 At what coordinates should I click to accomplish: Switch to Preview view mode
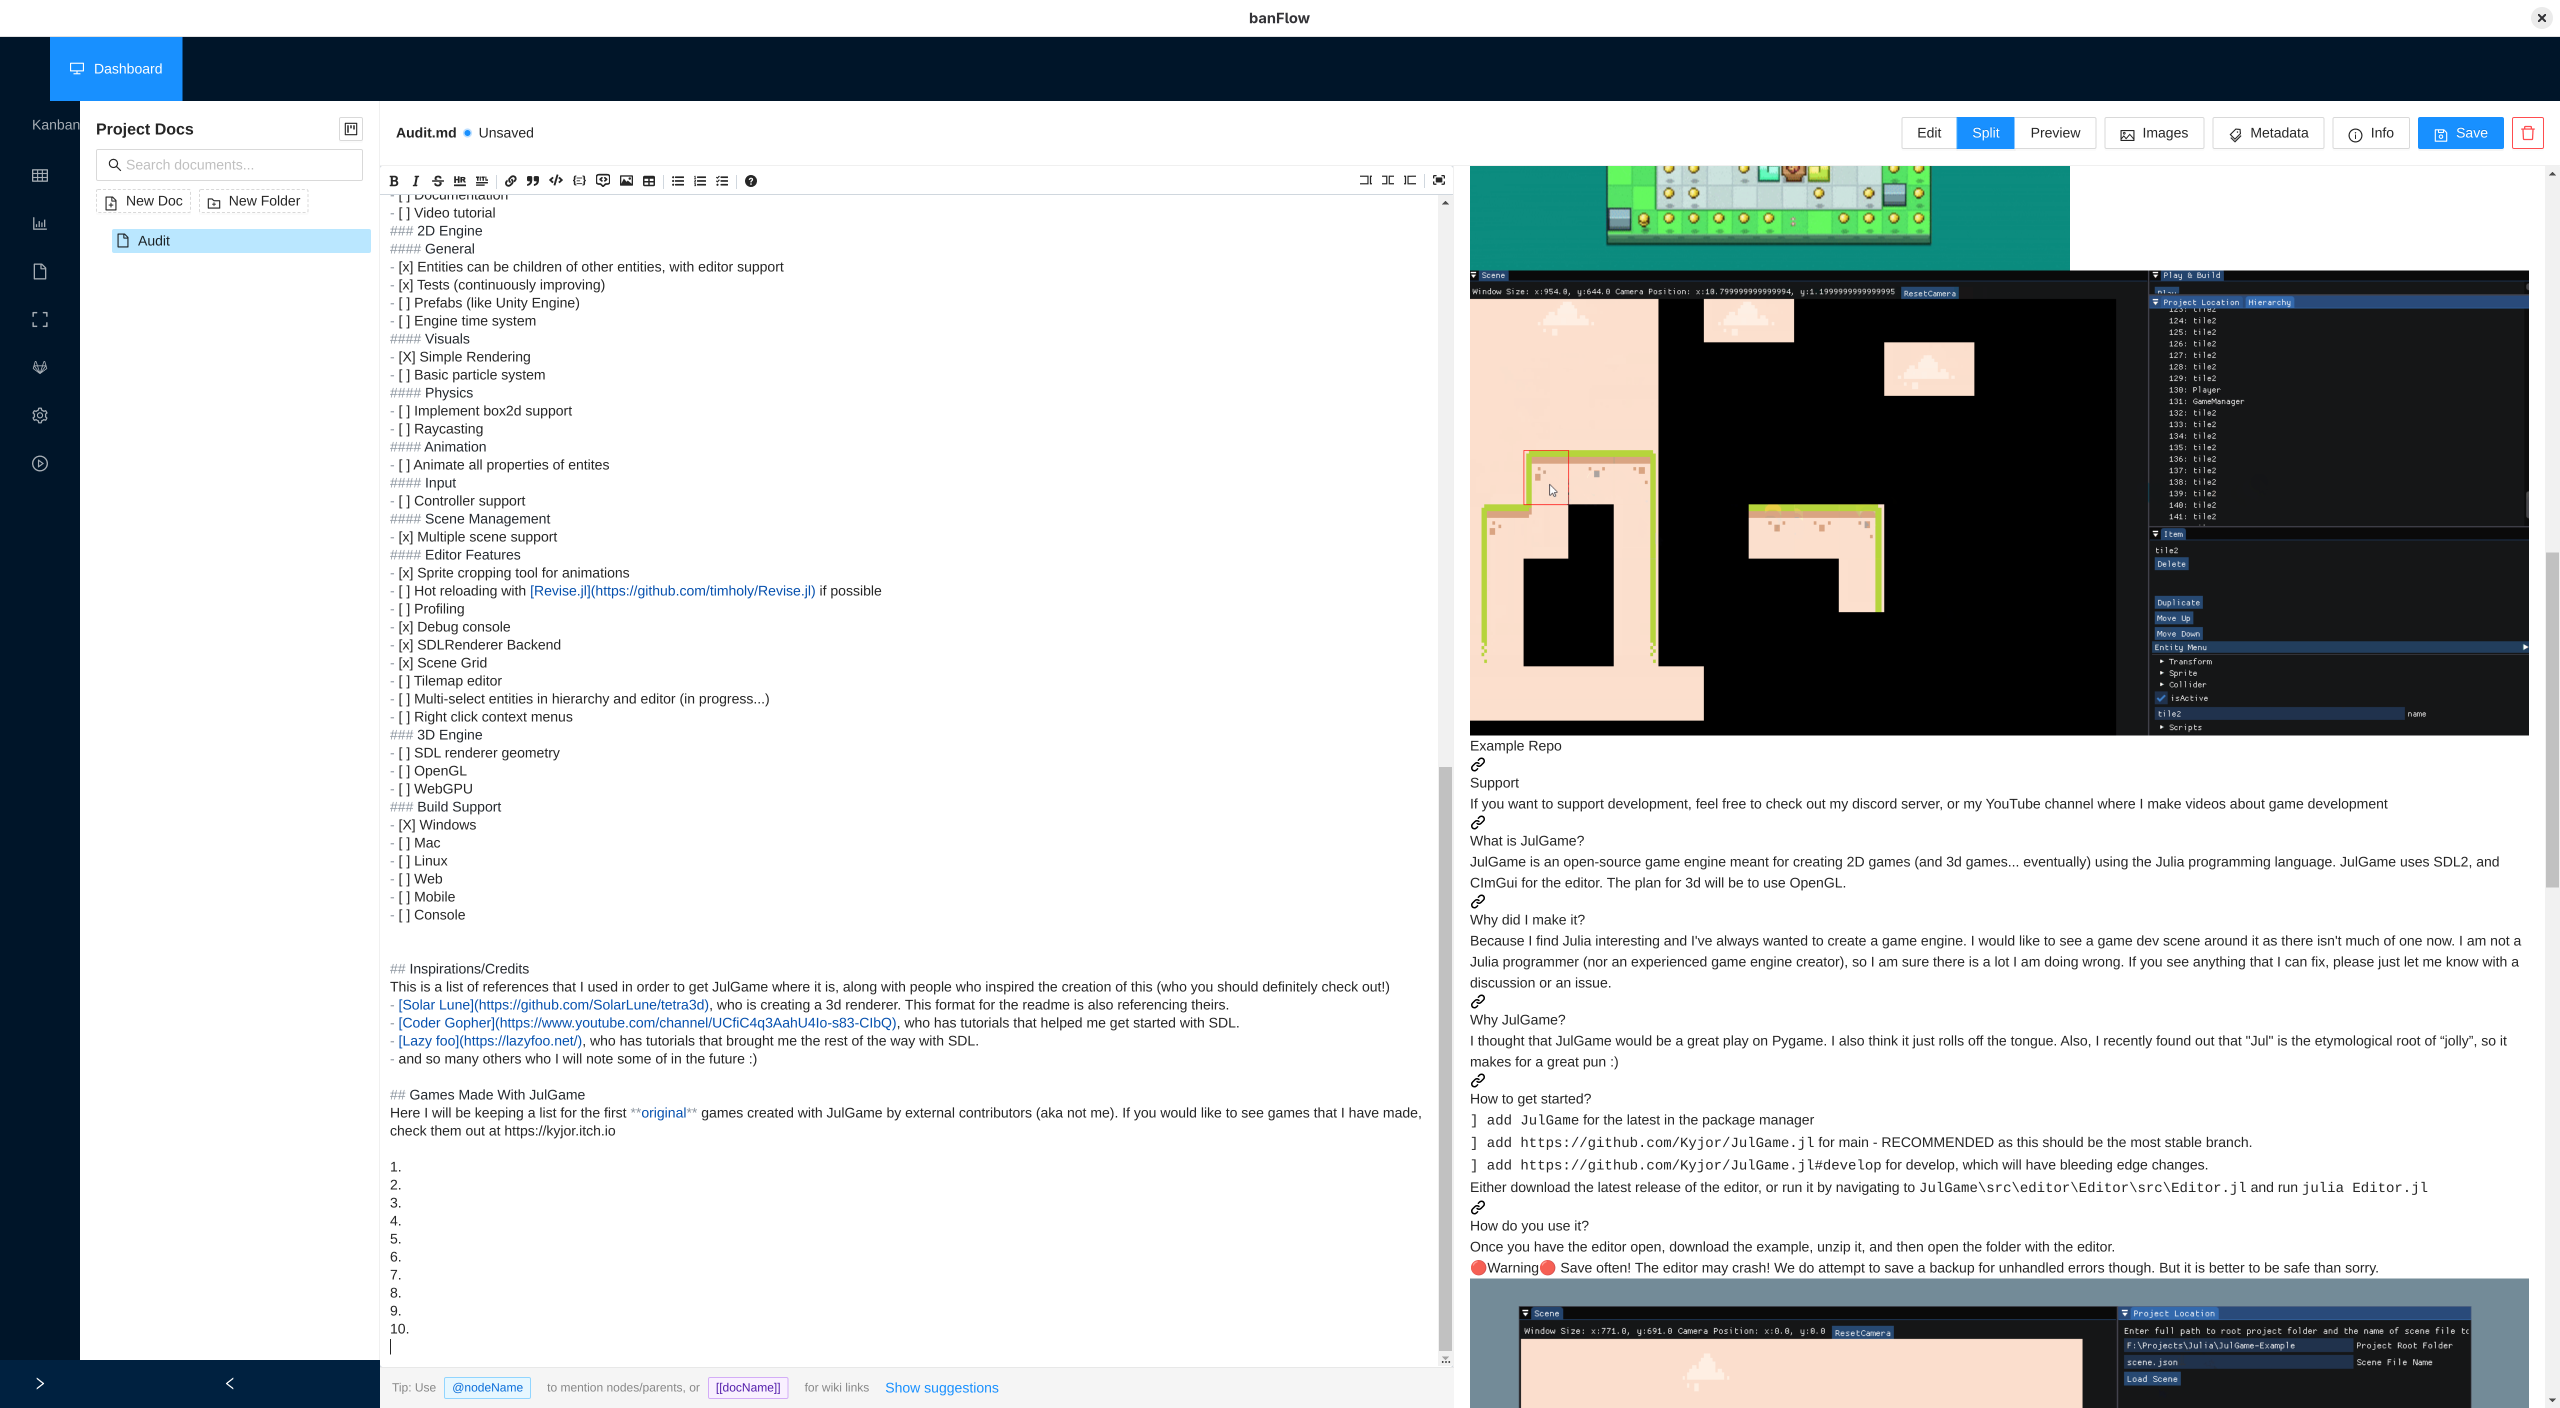tap(2055, 133)
